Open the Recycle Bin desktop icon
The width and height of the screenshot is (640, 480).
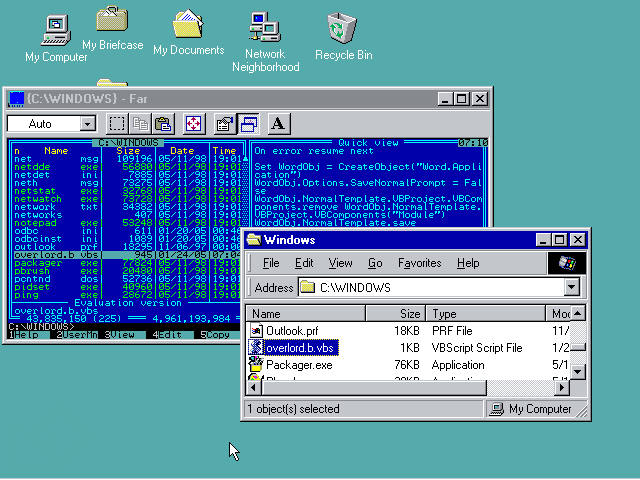pos(342,28)
